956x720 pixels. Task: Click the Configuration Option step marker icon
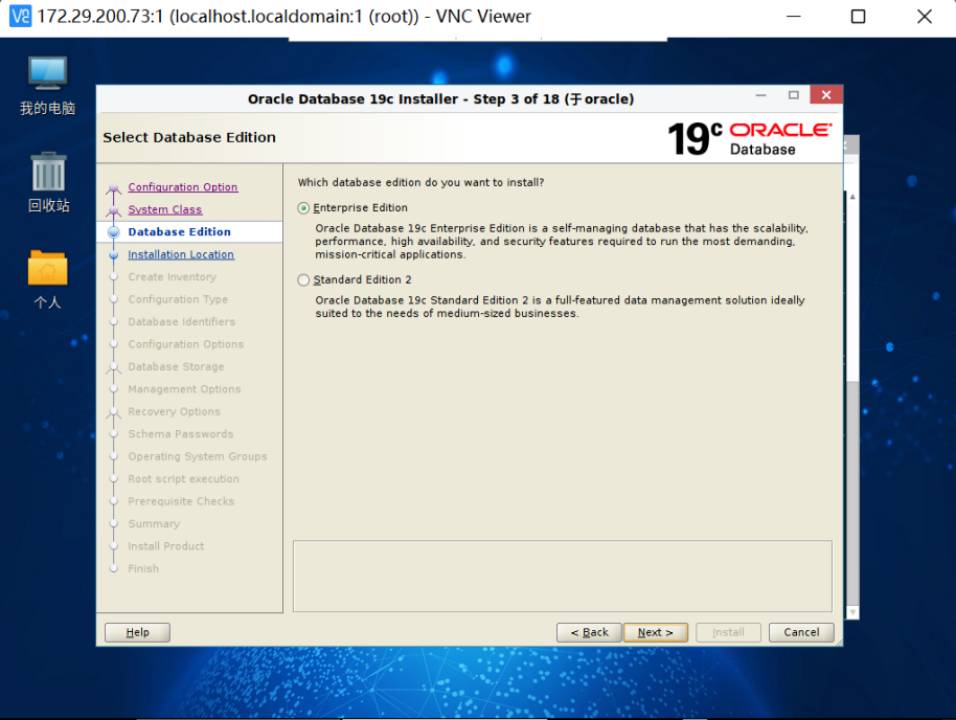114,188
